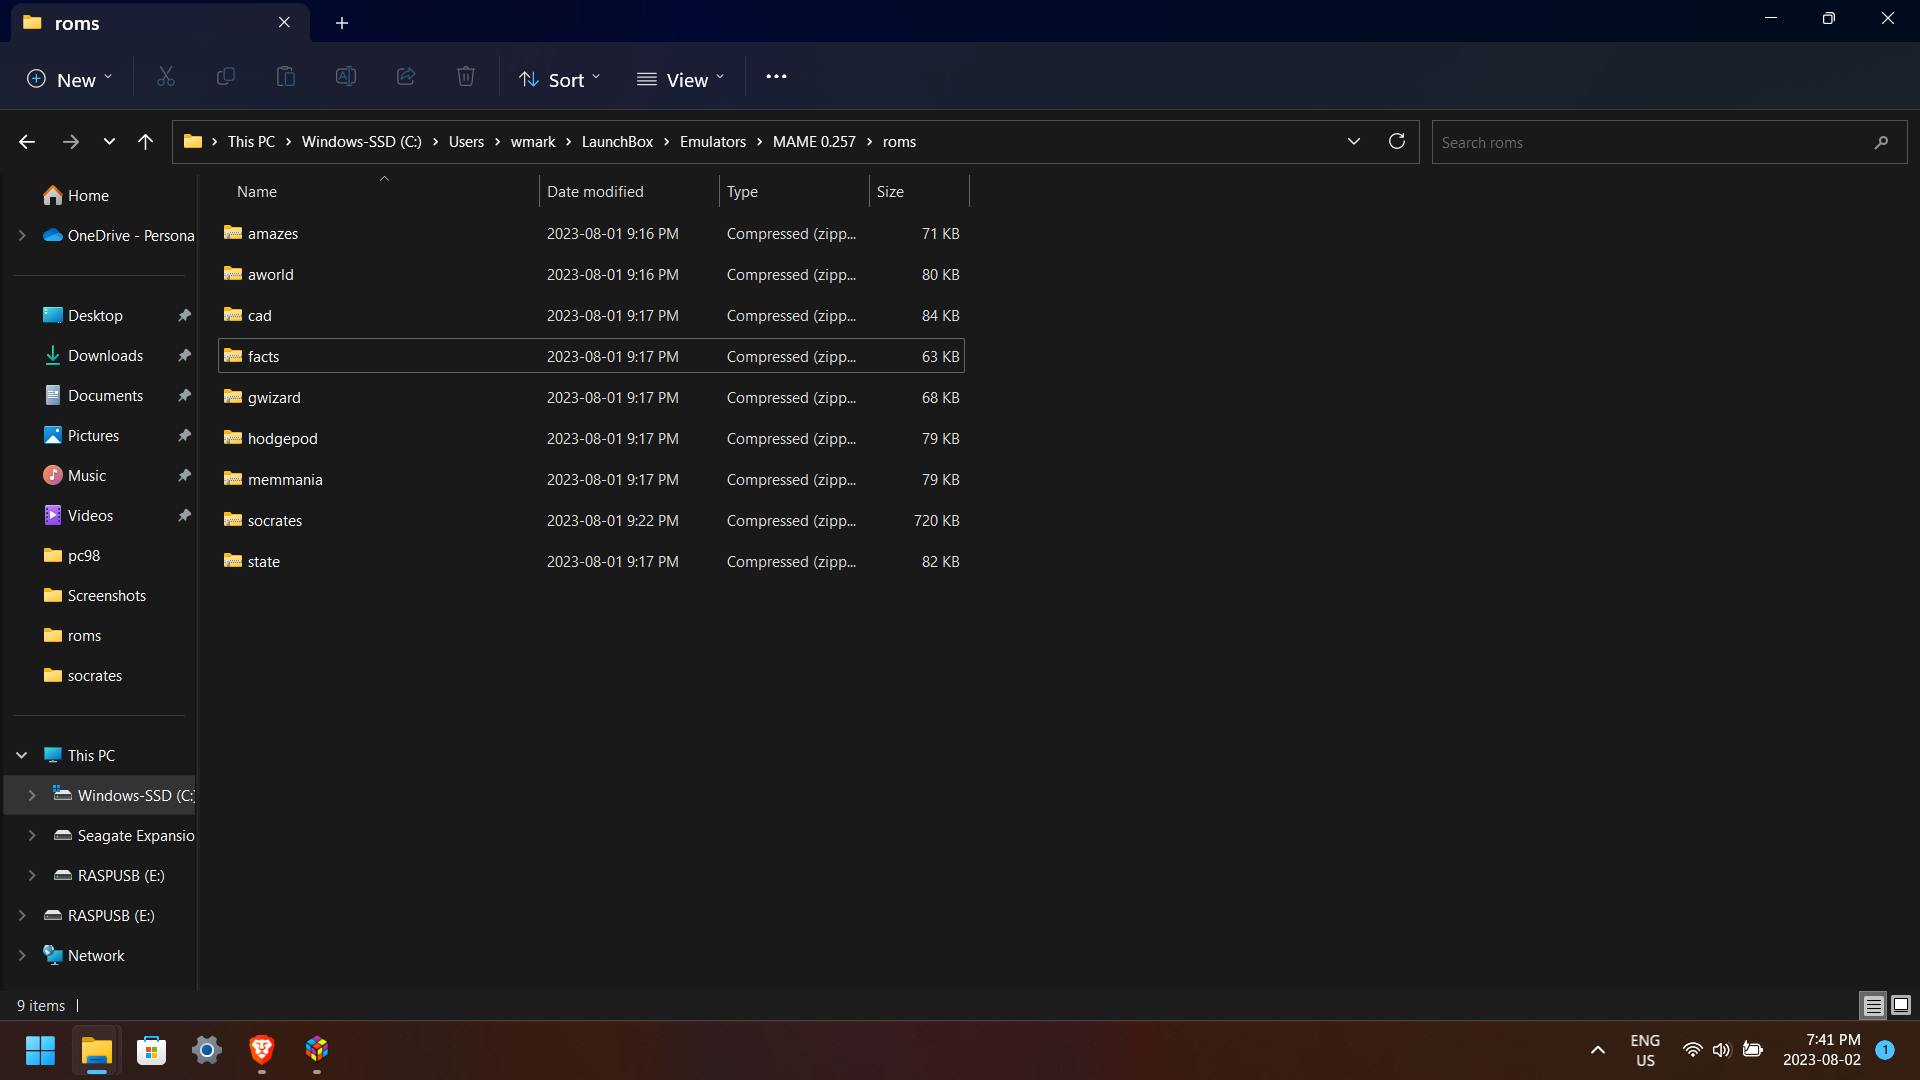Open the See more options menu
This screenshot has width=1920, height=1080.
point(776,77)
